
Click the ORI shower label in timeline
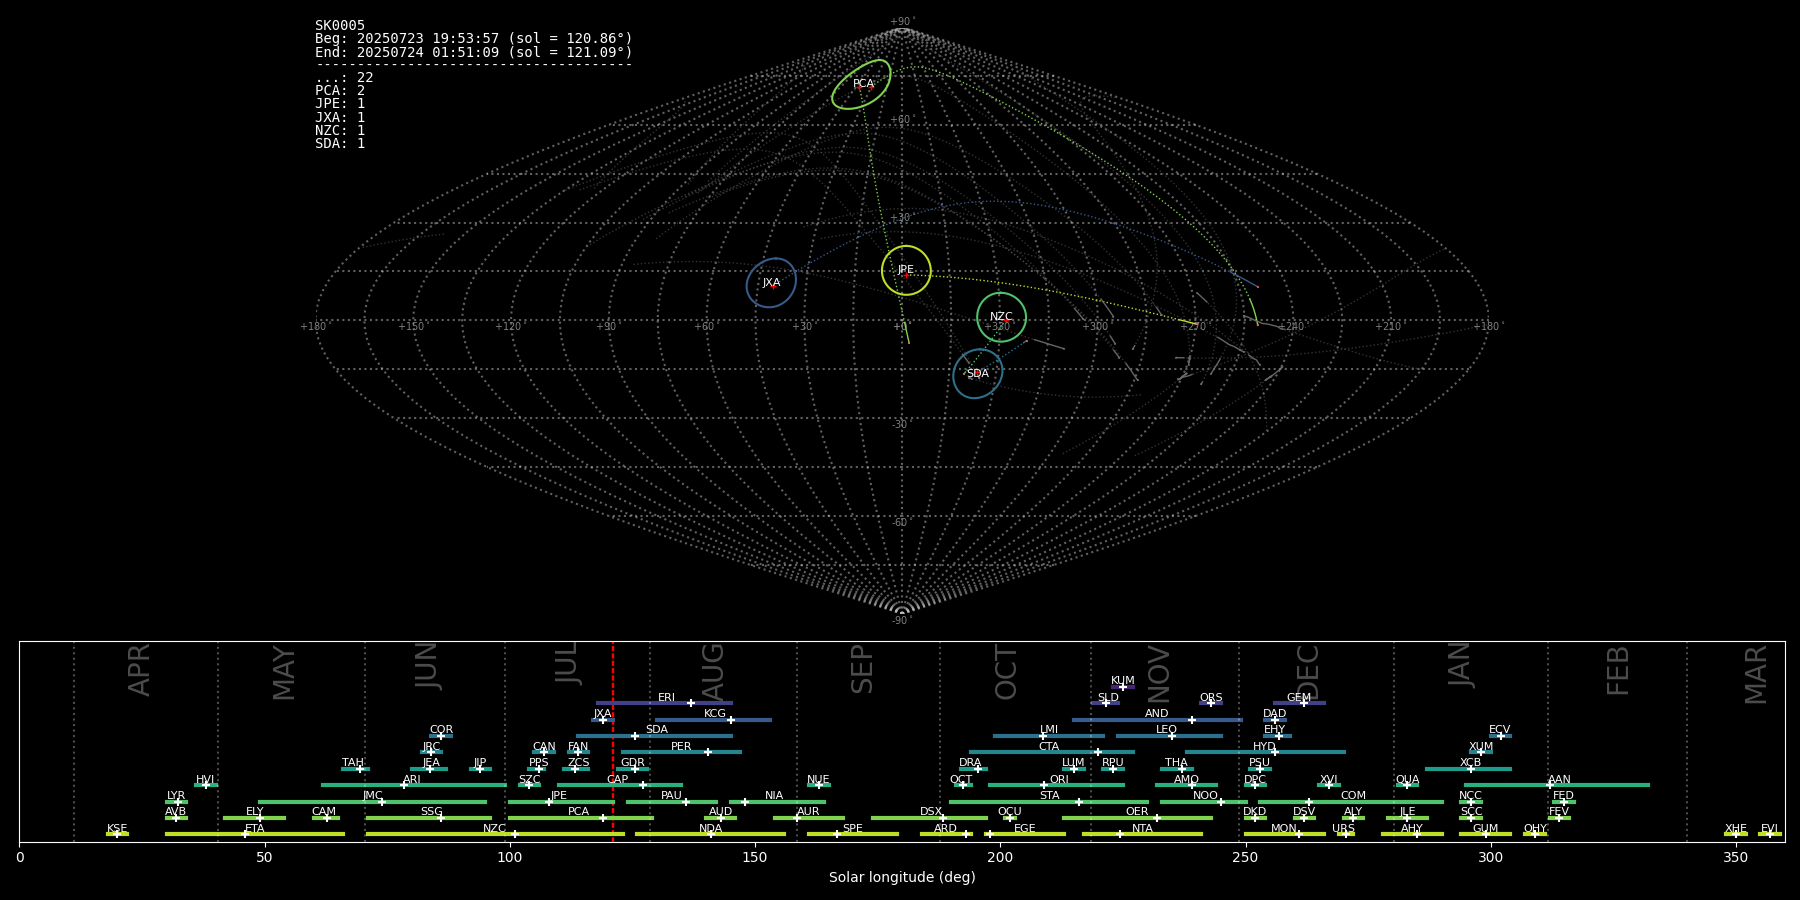1059,780
